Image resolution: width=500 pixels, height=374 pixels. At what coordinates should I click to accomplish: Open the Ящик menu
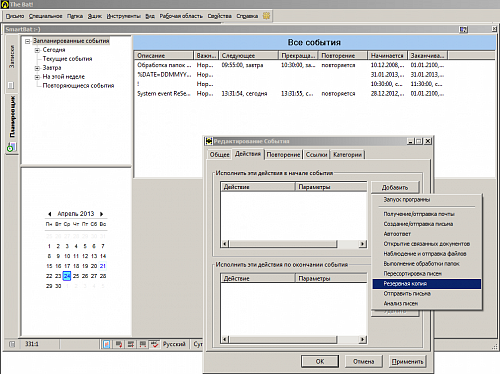(95, 16)
